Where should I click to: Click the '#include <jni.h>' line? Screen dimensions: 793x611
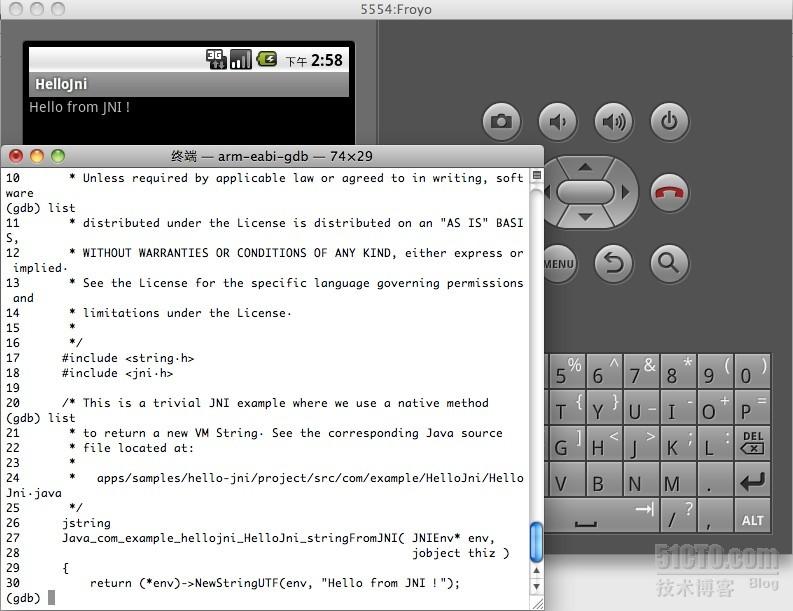[x=117, y=373]
